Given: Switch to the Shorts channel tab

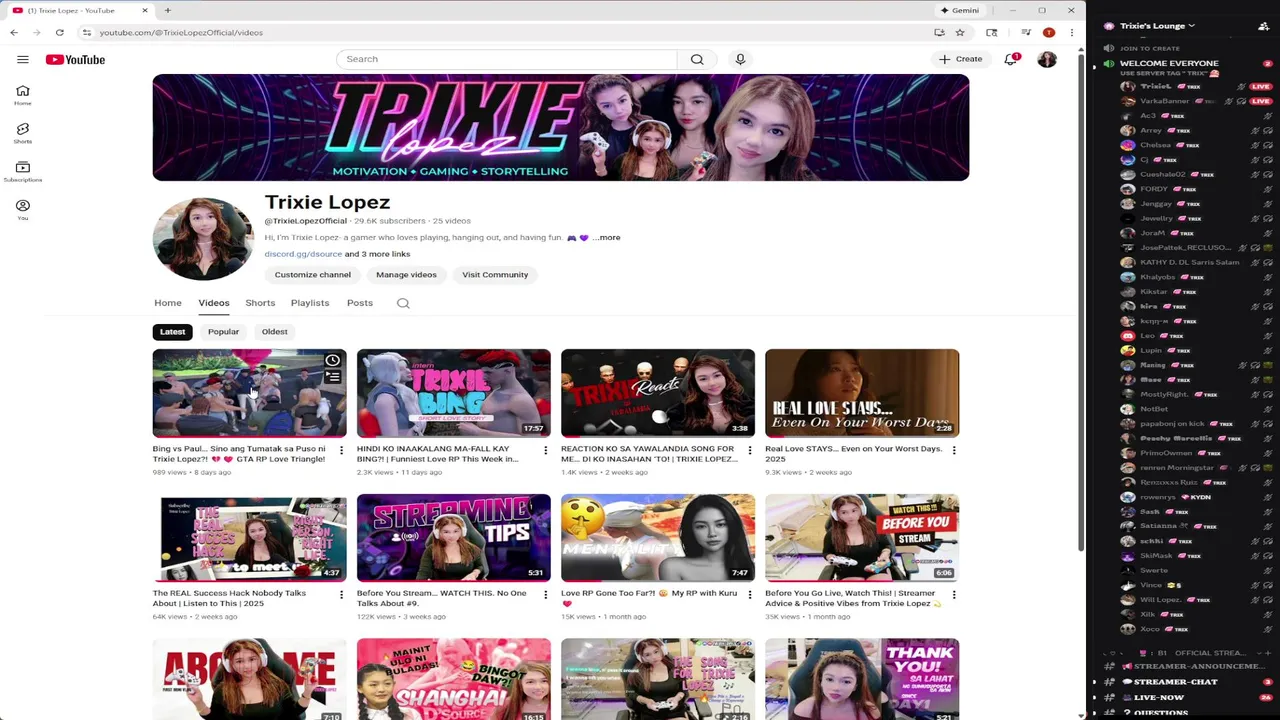Looking at the screenshot, I should pos(260,303).
